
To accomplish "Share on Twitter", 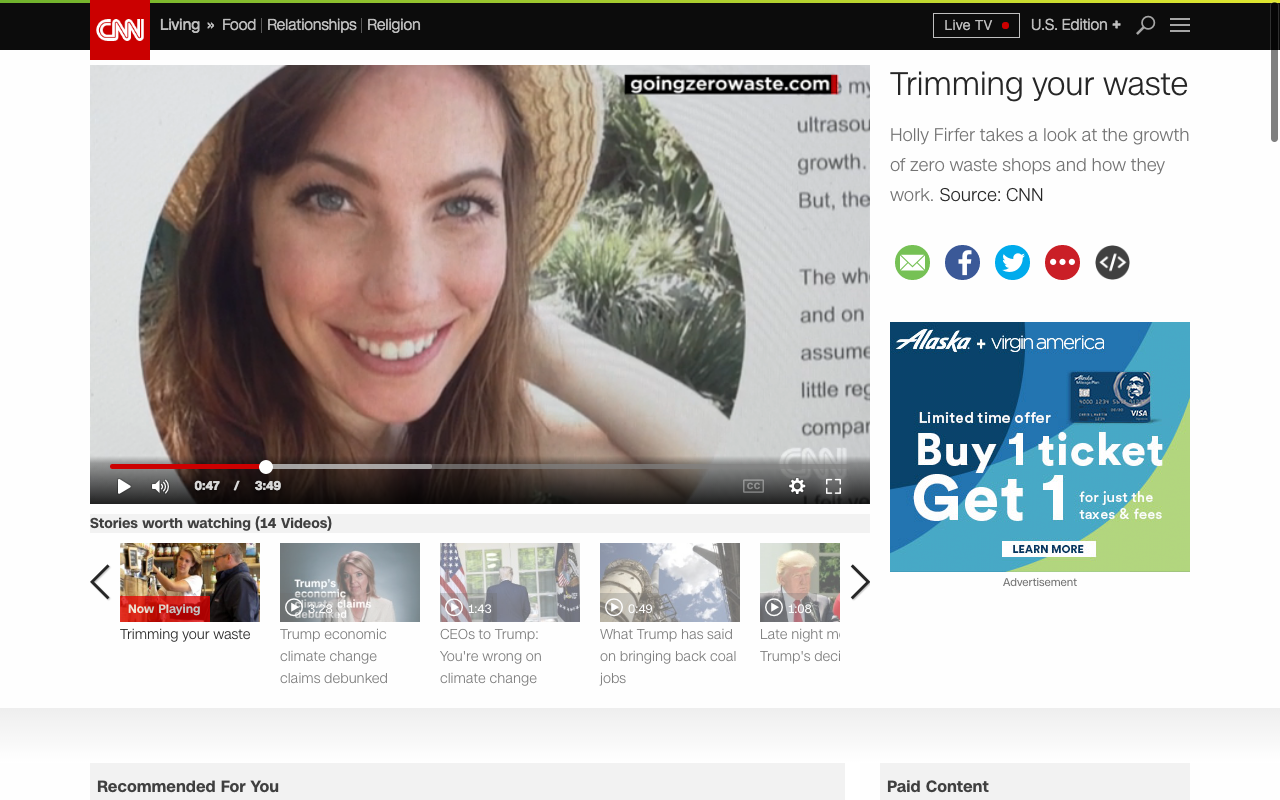I will click(1012, 262).
